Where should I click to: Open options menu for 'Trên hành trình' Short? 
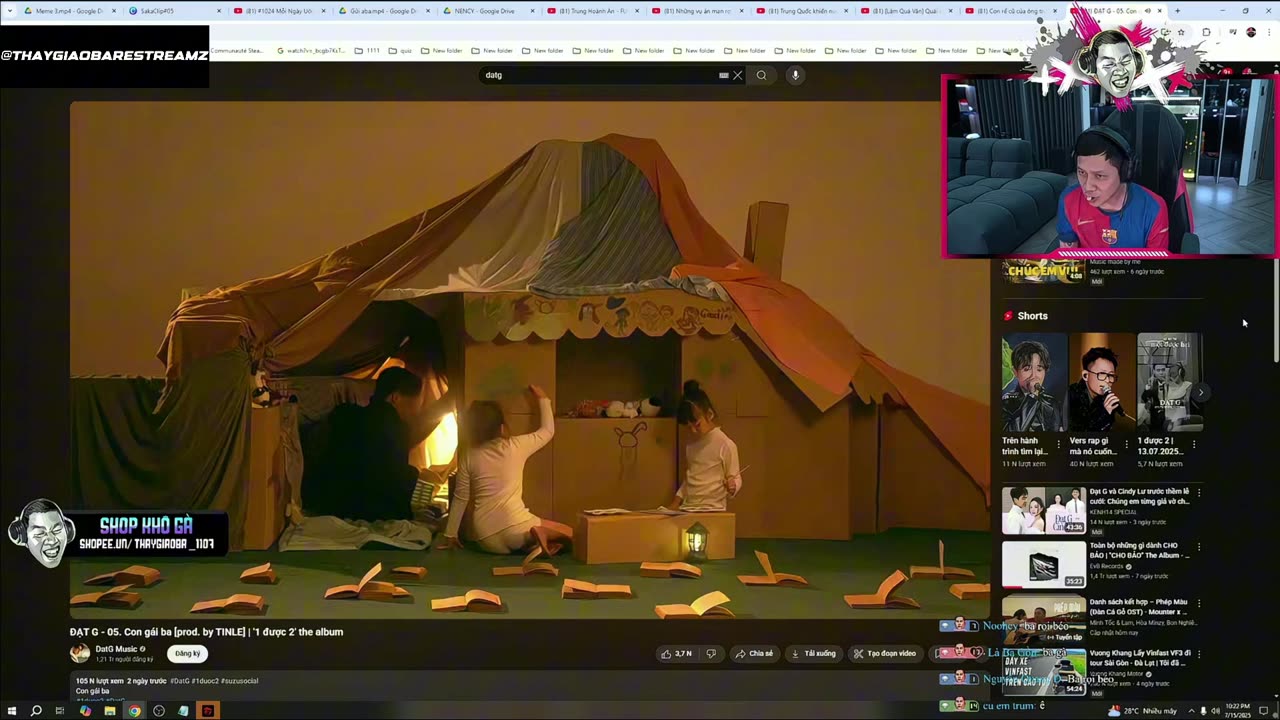[1059, 444]
